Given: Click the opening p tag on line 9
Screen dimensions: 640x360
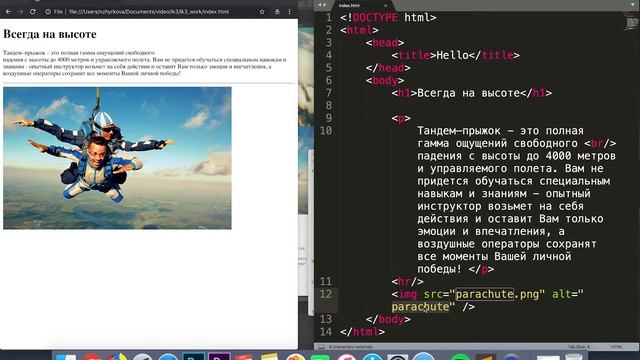Looking at the screenshot, I should click(x=401, y=118).
